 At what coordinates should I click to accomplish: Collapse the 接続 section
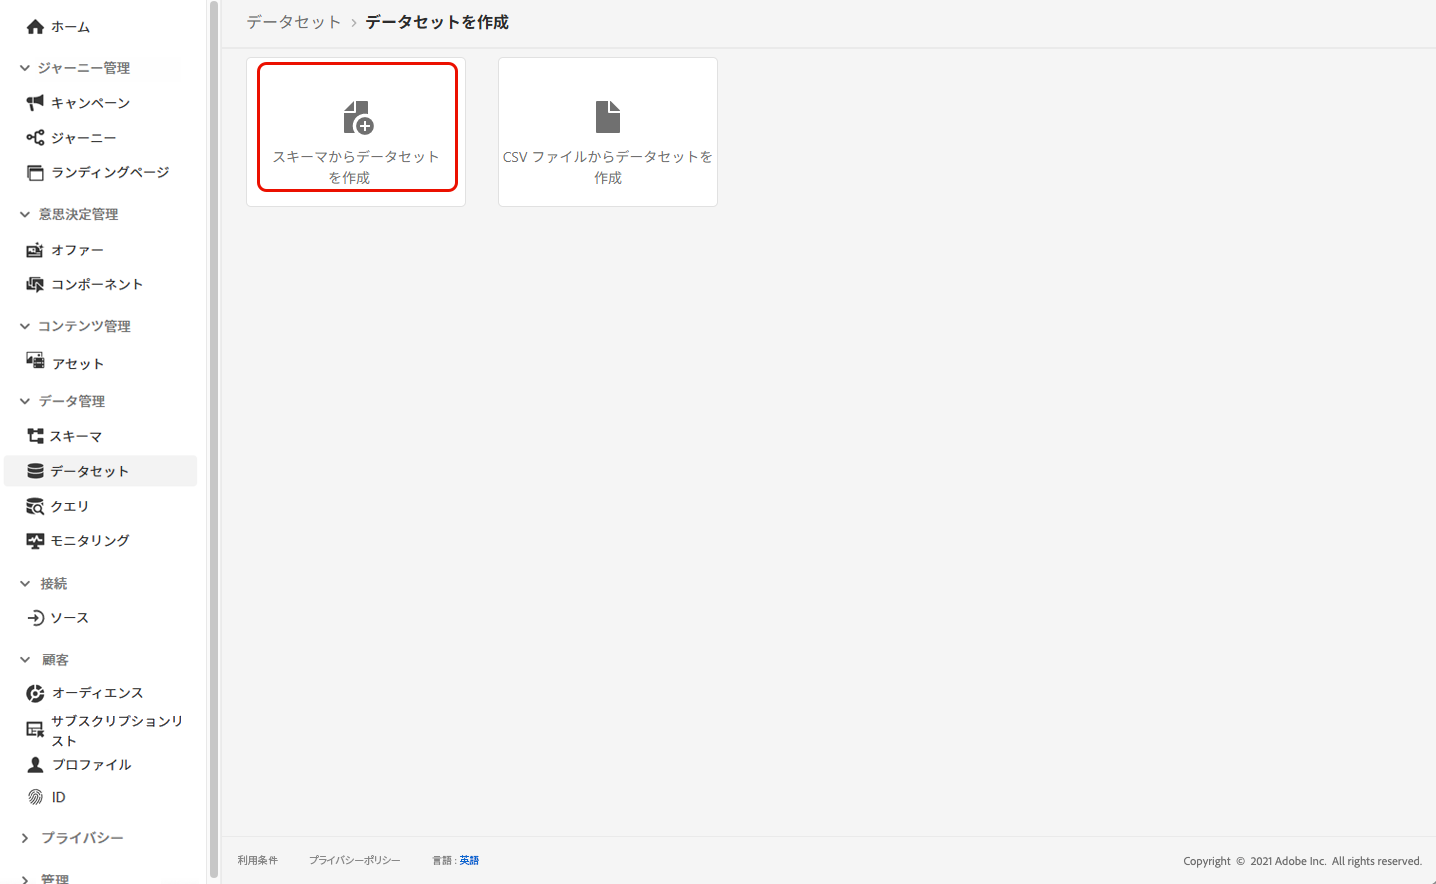pos(25,583)
